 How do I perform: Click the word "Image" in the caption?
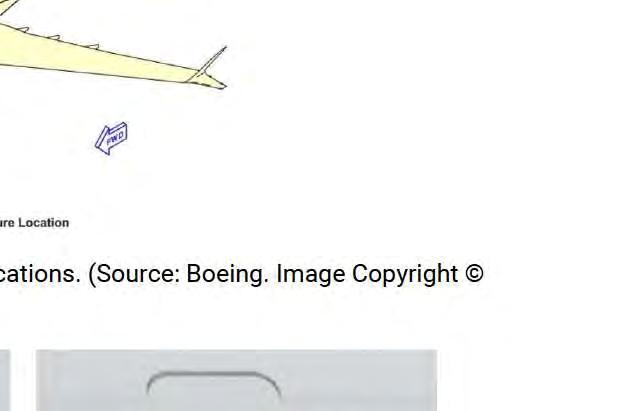tap(311, 275)
